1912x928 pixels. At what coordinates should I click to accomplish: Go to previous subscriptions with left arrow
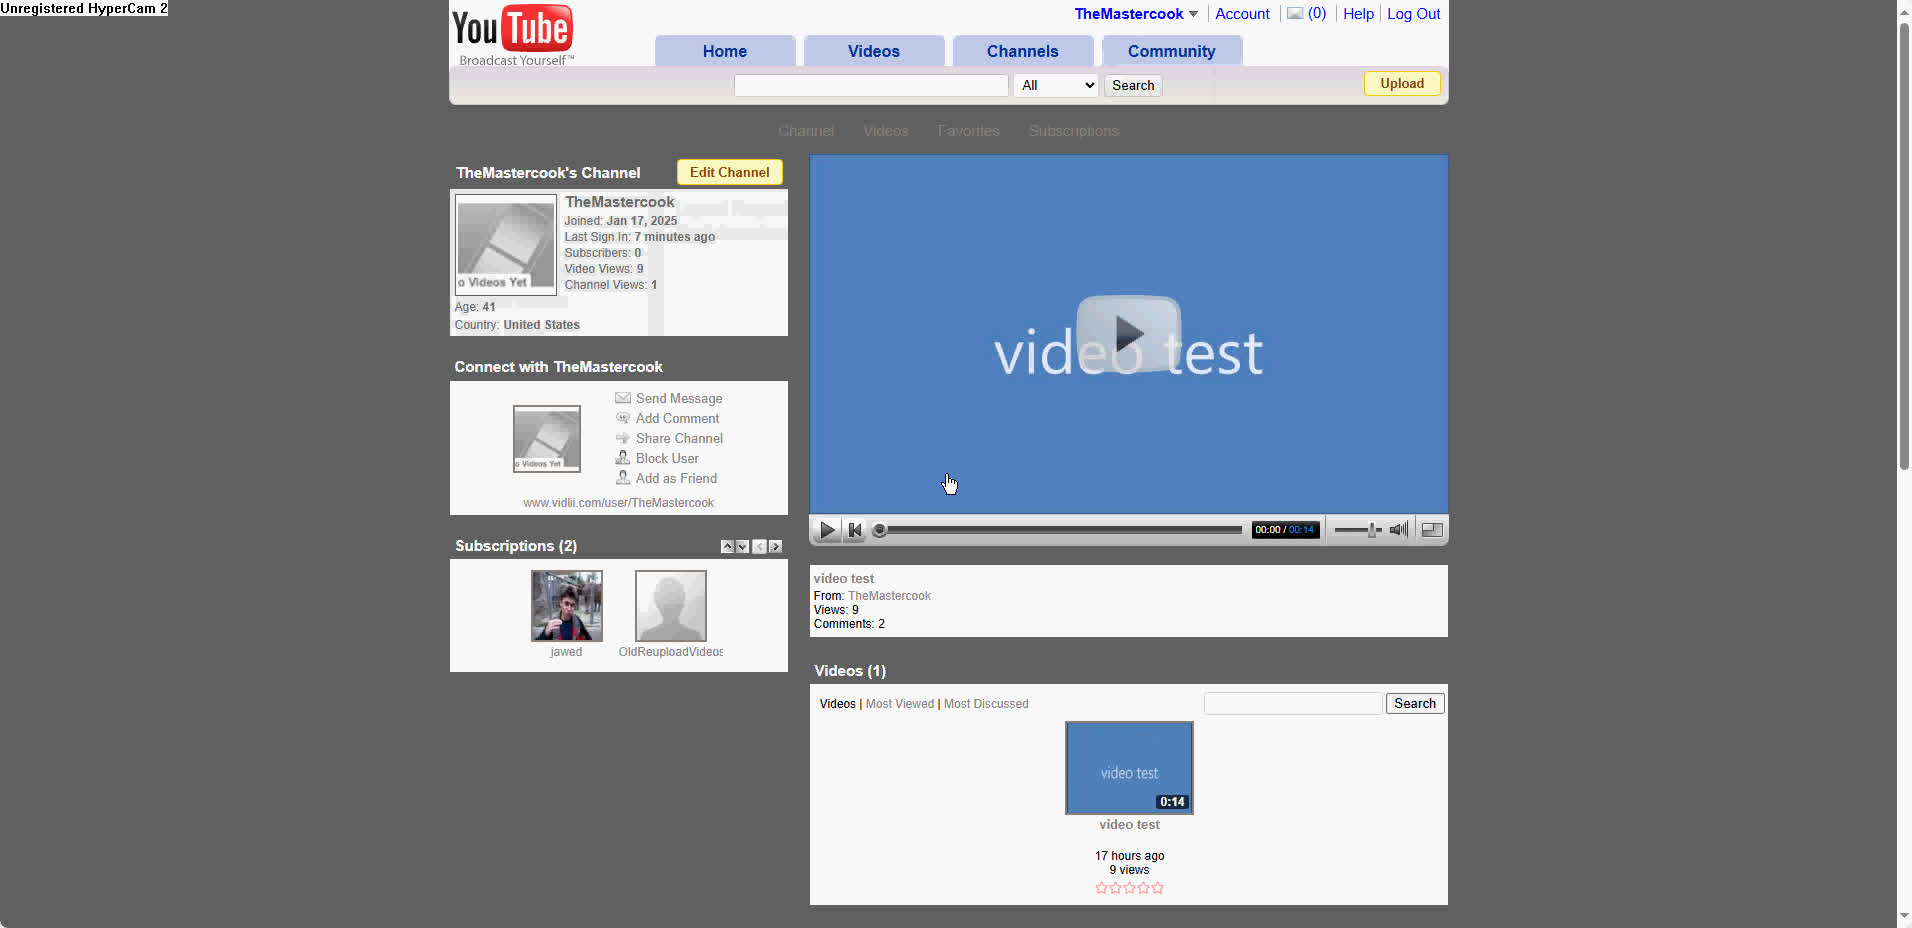click(759, 546)
